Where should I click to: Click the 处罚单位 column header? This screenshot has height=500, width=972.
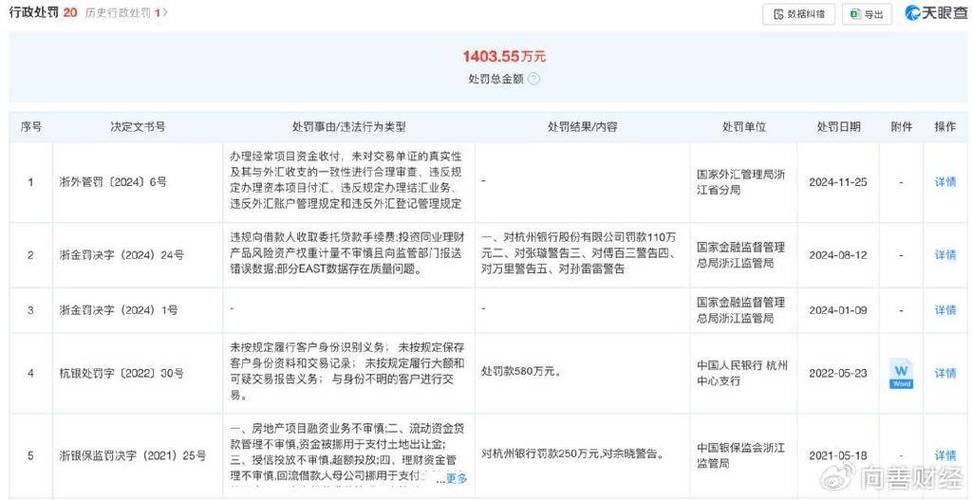pos(743,127)
